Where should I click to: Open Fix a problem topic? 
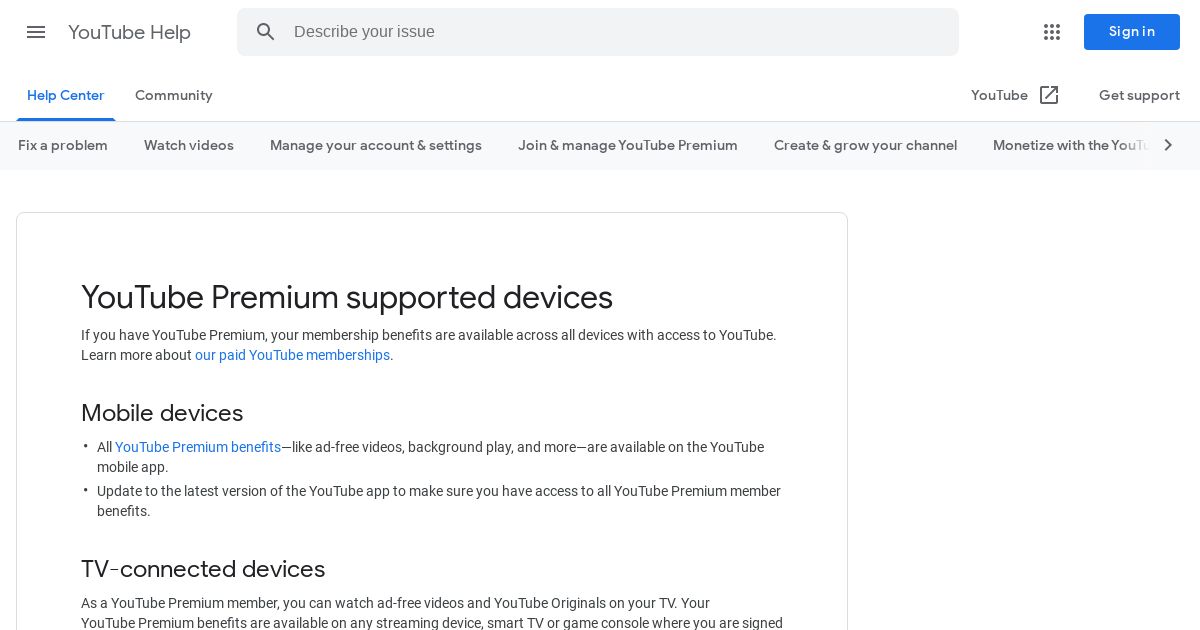(x=63, y=145)
